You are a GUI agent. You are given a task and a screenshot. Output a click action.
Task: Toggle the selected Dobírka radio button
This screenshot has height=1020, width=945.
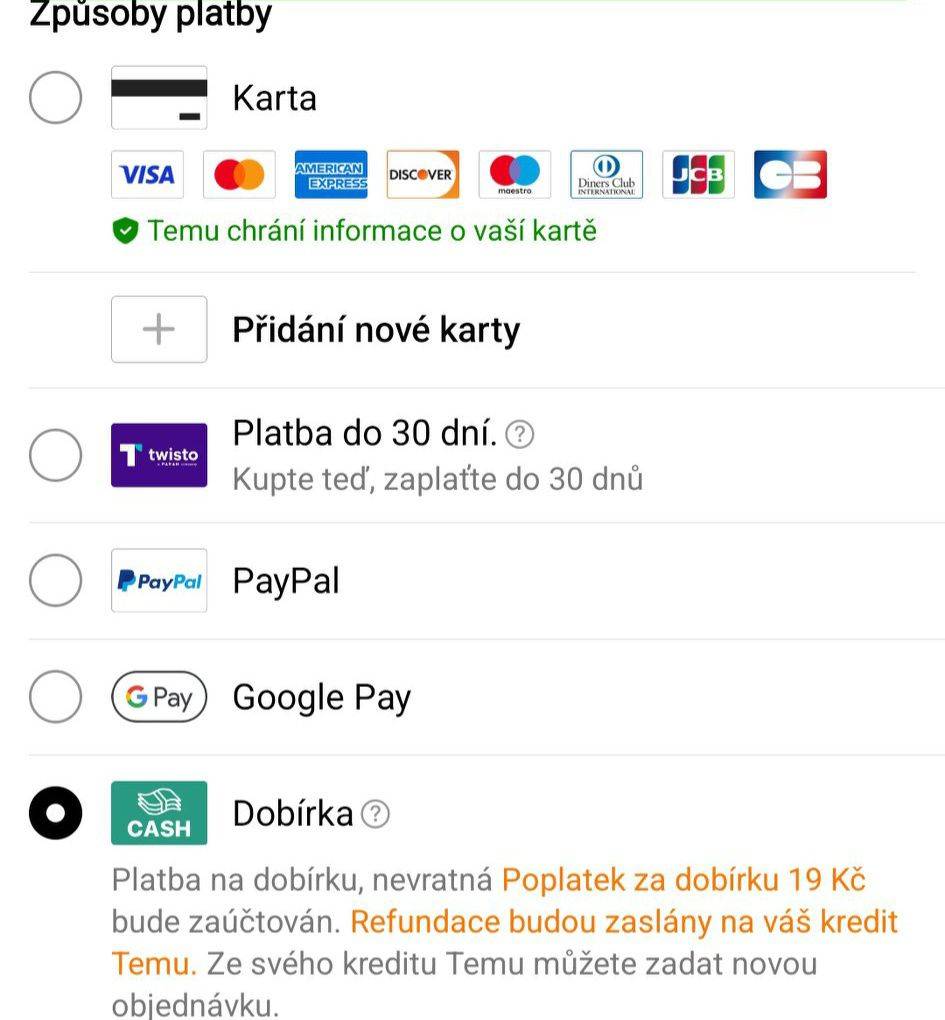pyautogui.click(x=55, y=813)
